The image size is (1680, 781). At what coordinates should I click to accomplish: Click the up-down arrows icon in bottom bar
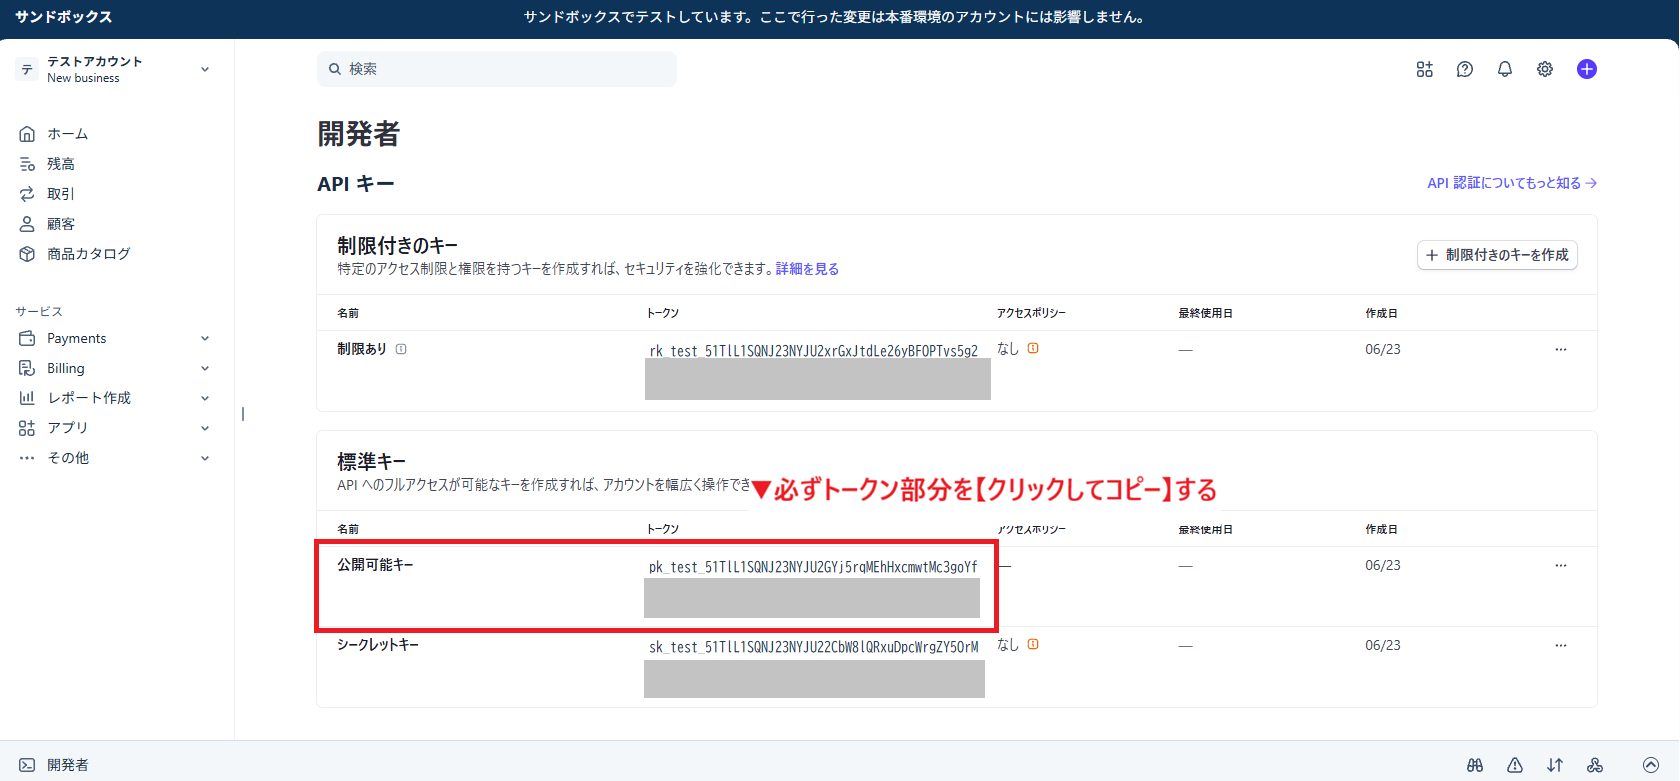[x=1555, y=765]
